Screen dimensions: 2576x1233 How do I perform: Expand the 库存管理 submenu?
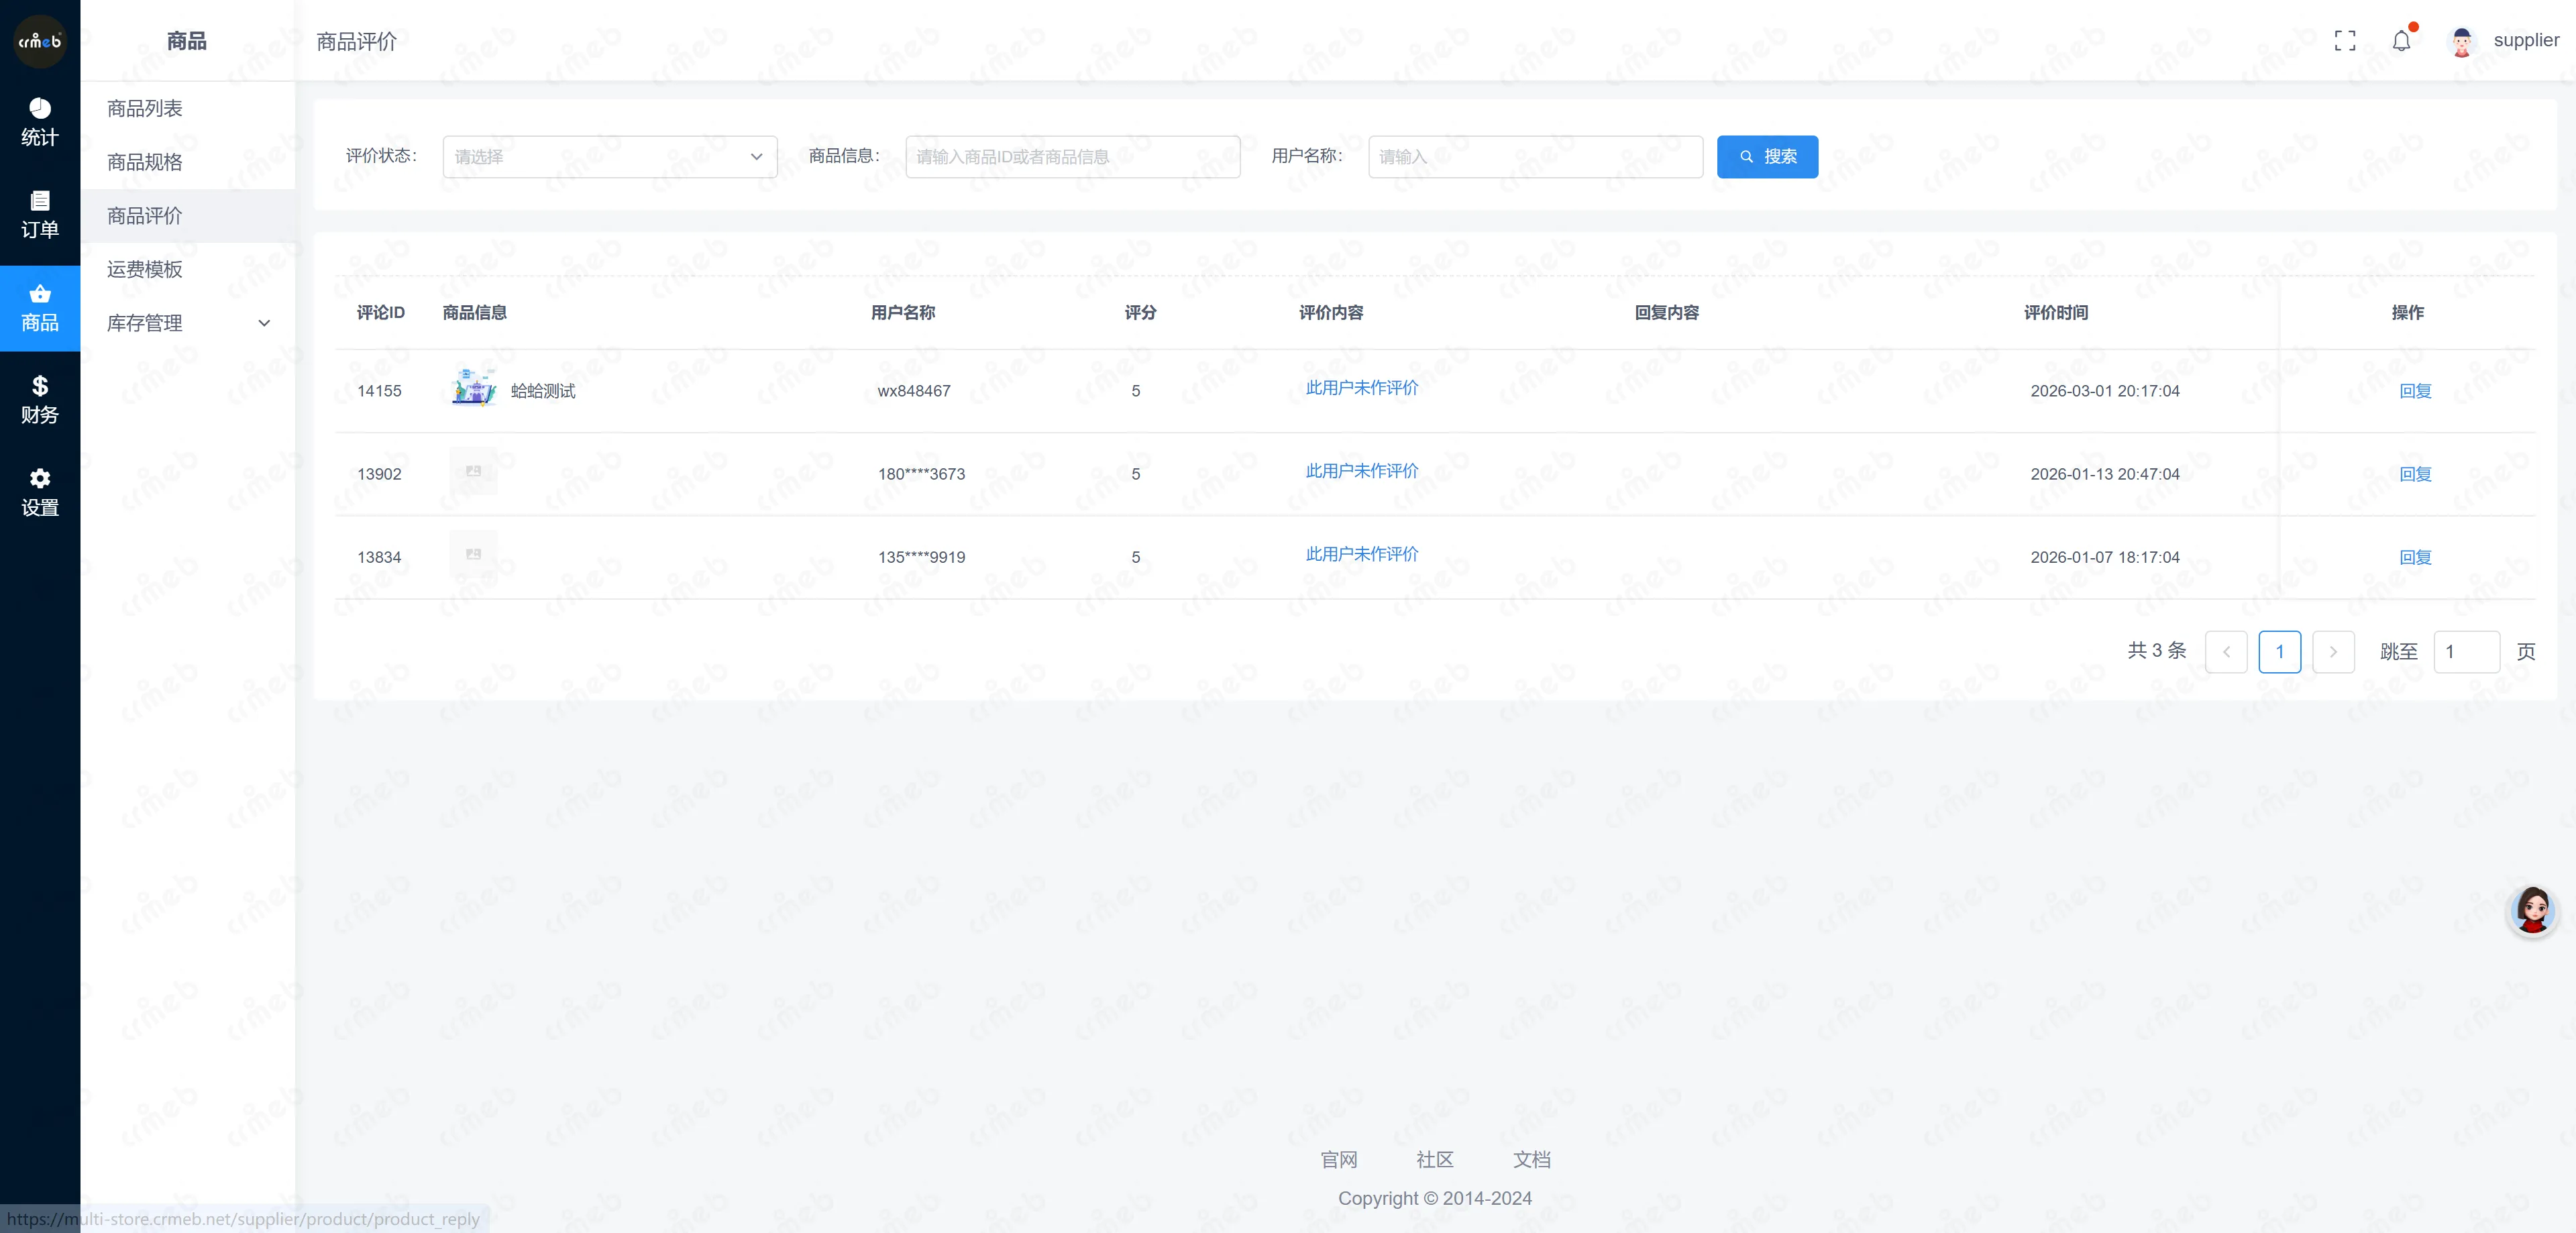click(188, 323)
